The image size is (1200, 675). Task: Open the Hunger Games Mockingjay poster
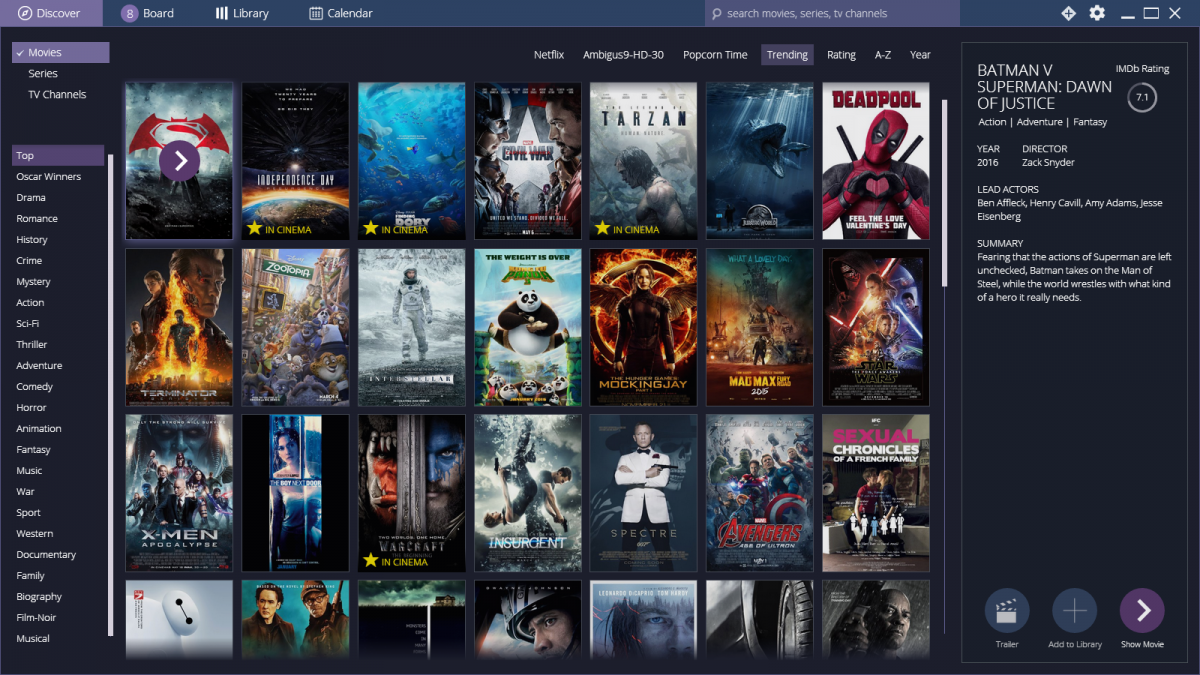tap(643, 327)
